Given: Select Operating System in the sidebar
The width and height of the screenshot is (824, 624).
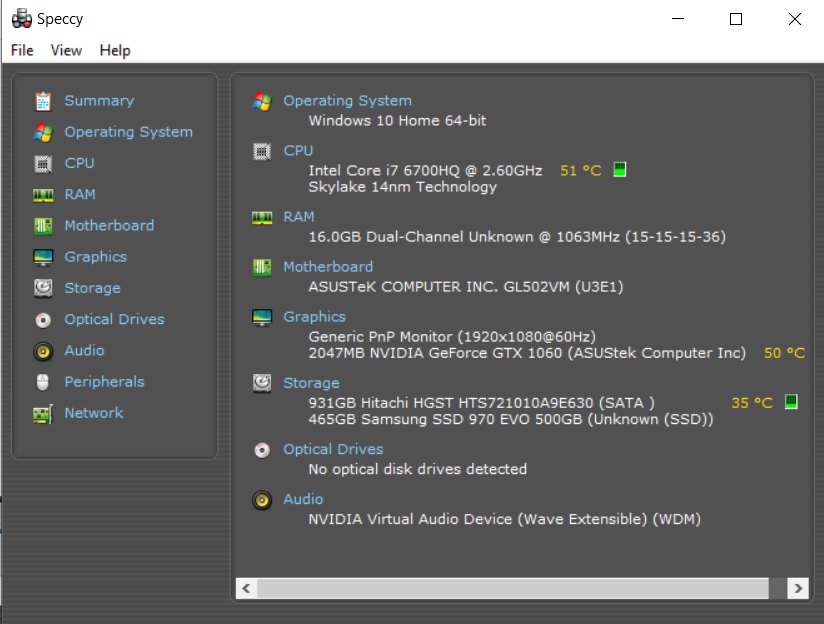Looking at the screenshot, I should click(128, 132).
